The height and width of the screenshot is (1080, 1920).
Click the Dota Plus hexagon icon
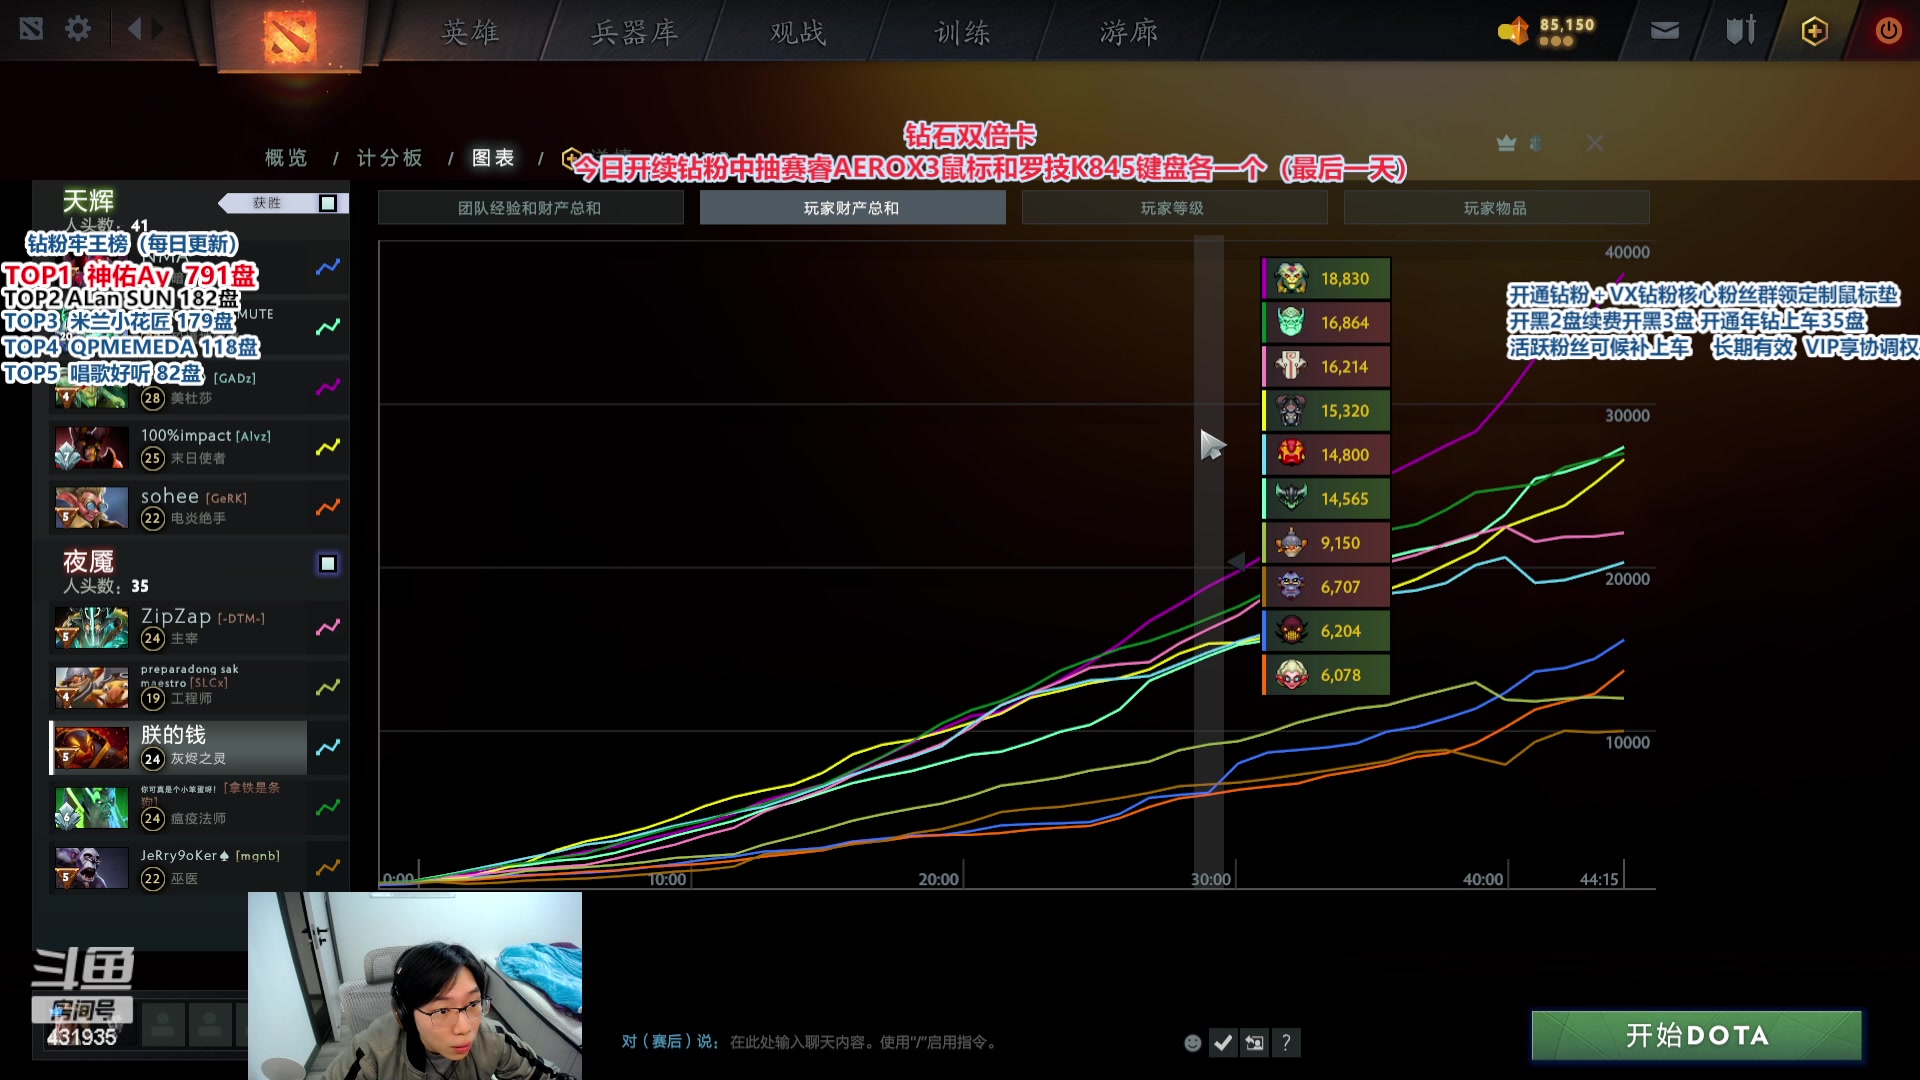click(x=1814, y=31)
